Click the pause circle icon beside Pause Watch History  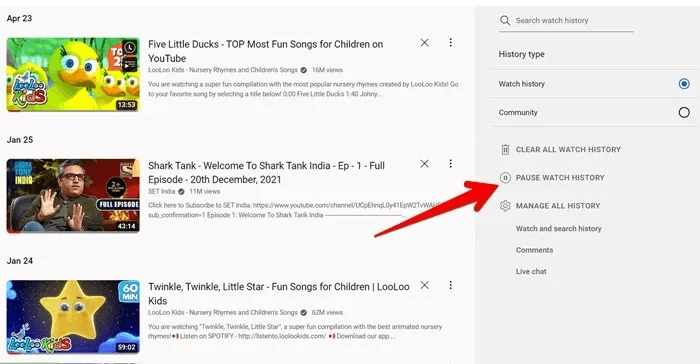(x=505, y=178)
